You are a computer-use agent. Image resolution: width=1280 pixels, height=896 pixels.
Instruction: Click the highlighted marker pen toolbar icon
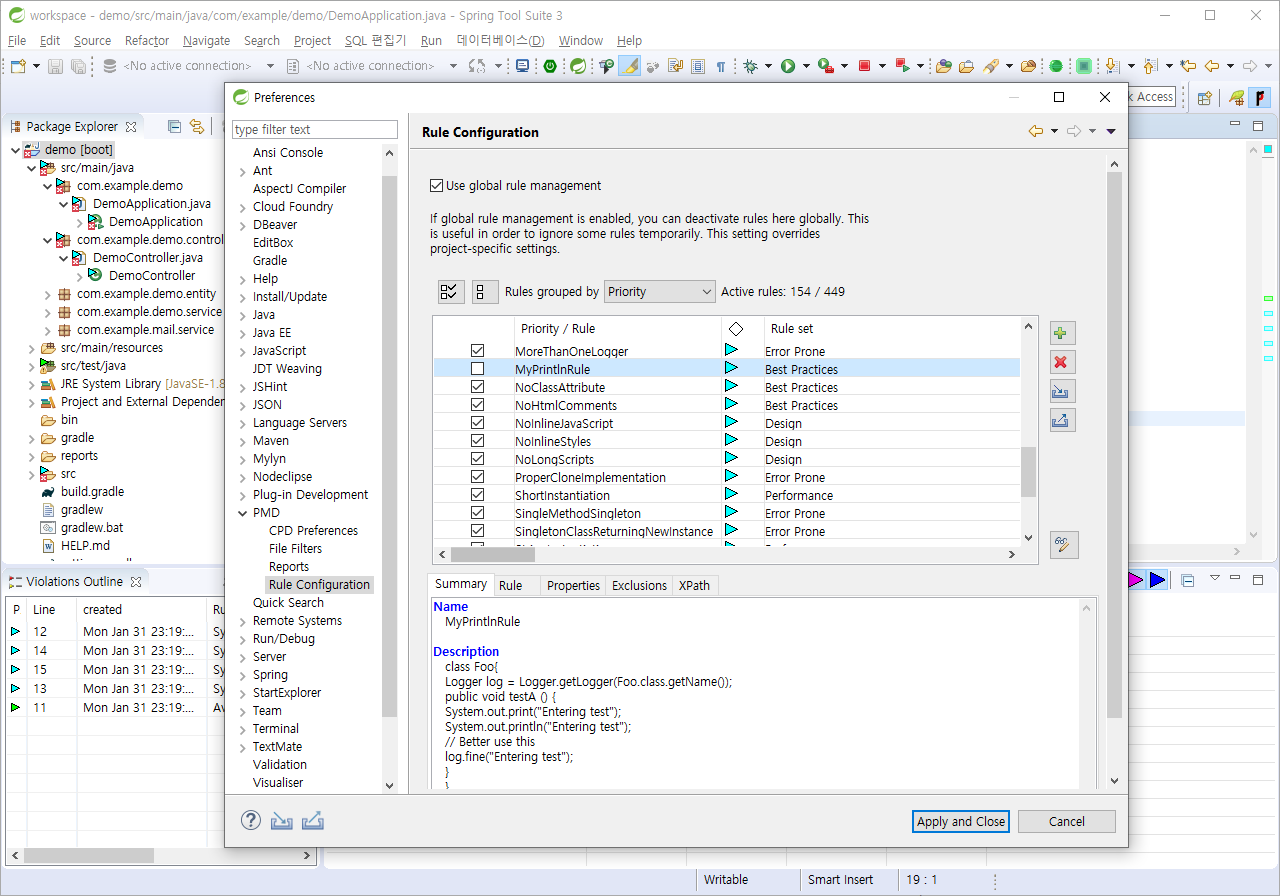(629, 66)
